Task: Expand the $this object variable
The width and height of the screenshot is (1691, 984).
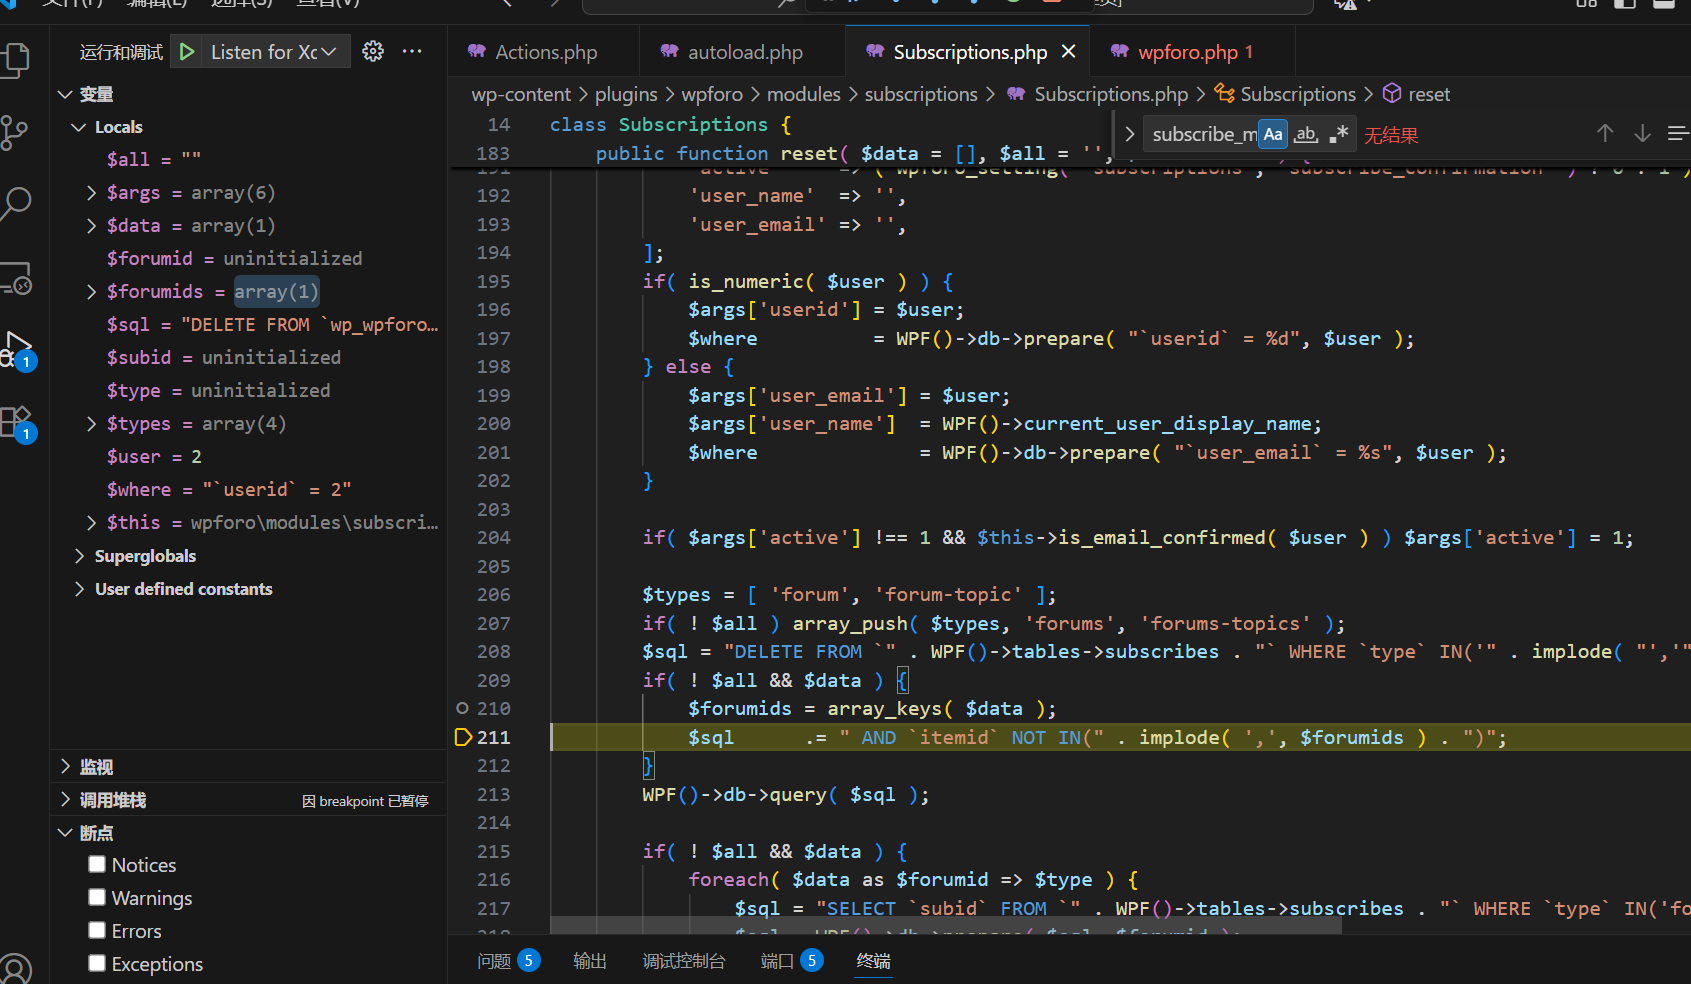Action: [x=91, y=522]
